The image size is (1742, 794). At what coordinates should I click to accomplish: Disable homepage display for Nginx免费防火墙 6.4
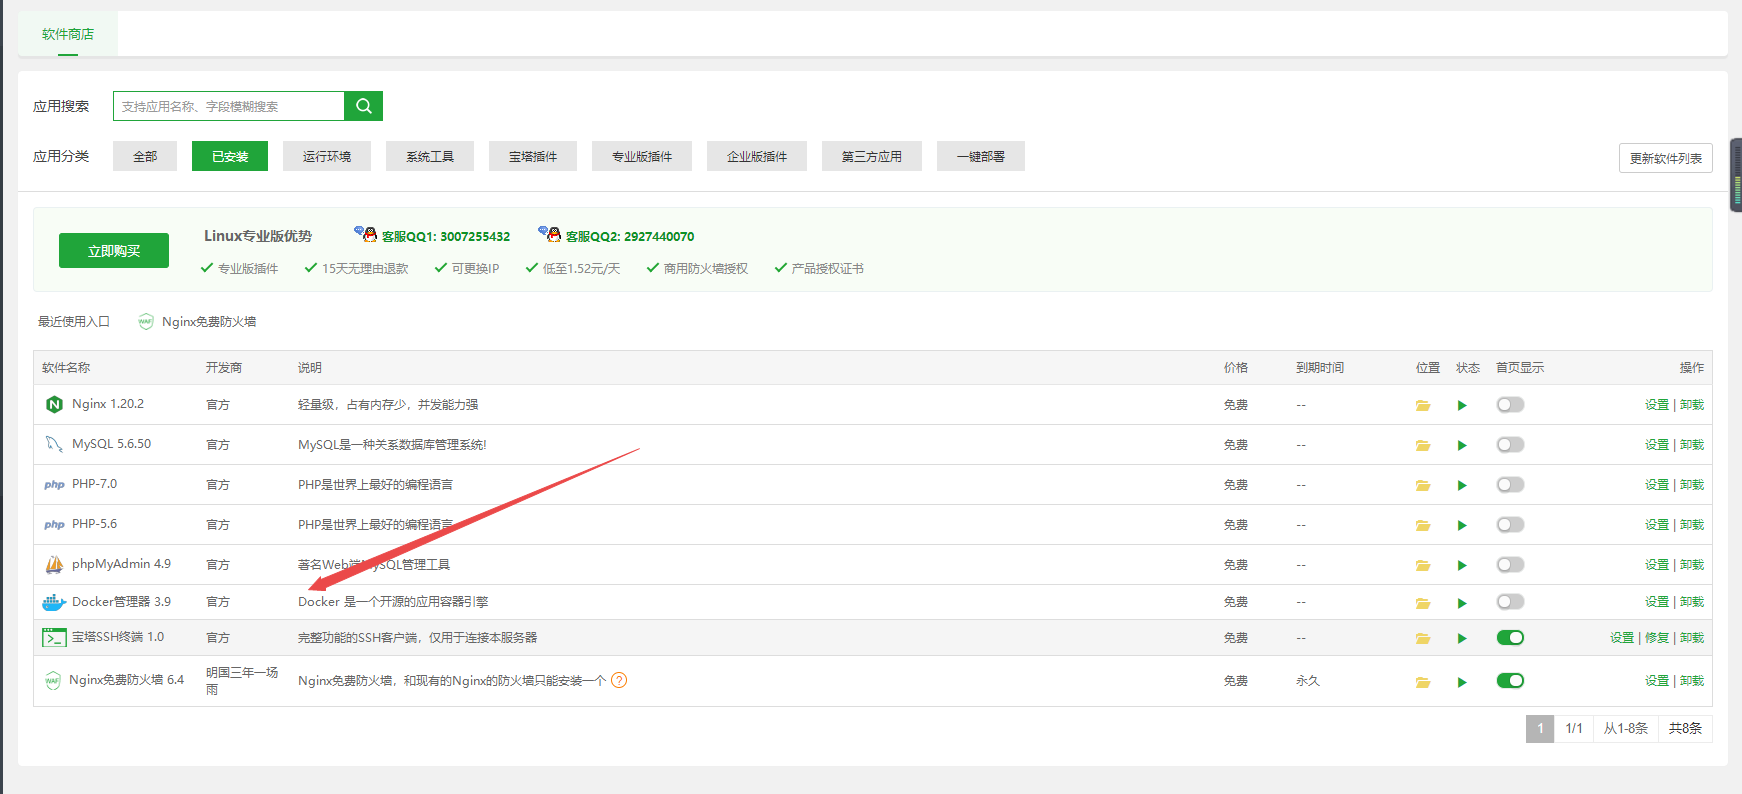pyautogui.click(x=1510, y=681)
